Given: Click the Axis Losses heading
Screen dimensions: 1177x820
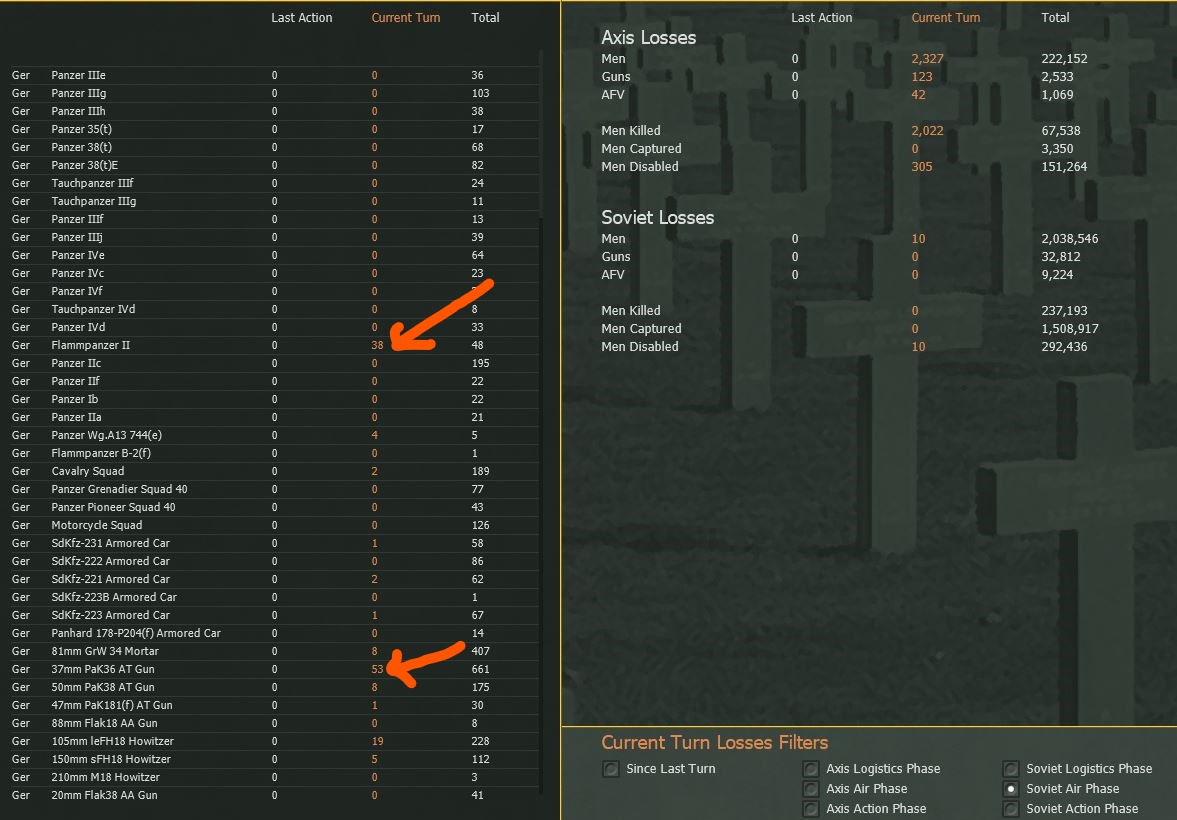Looking at the screenshot, I should pyautogui.click(x=649, y=38).
